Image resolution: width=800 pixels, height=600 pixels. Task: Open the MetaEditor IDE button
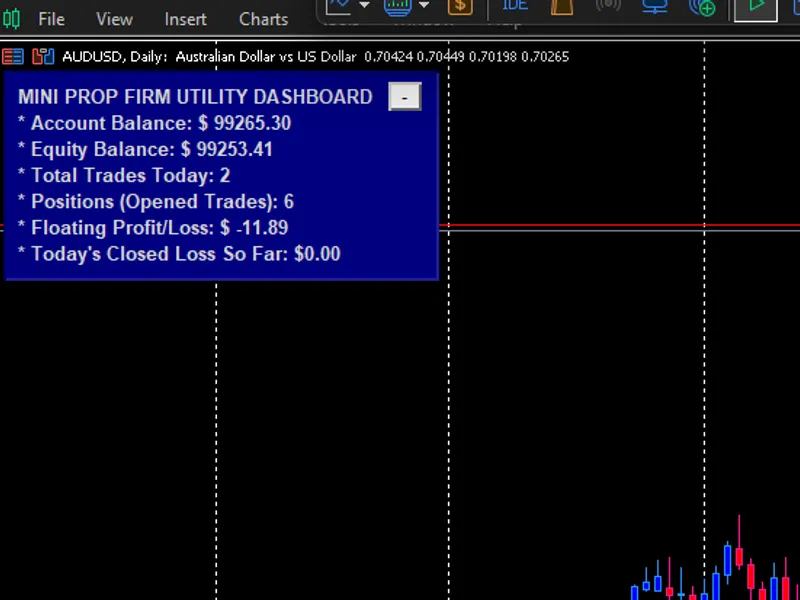tap(515, 5)
